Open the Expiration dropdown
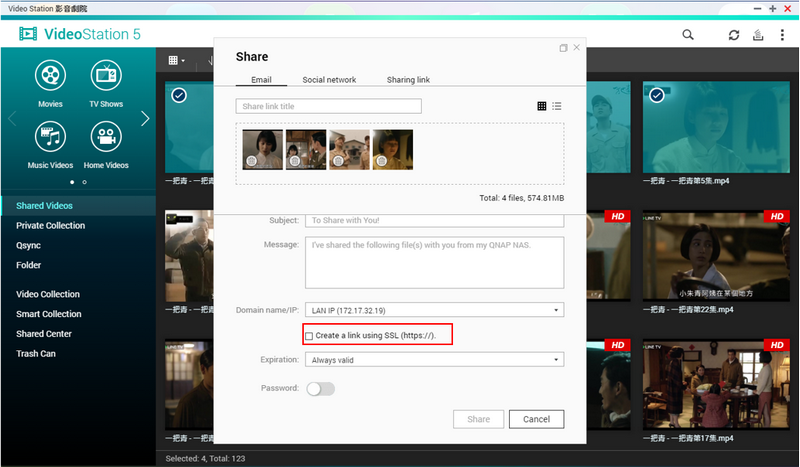Screen dimensions: 800x467 point(435,360)
